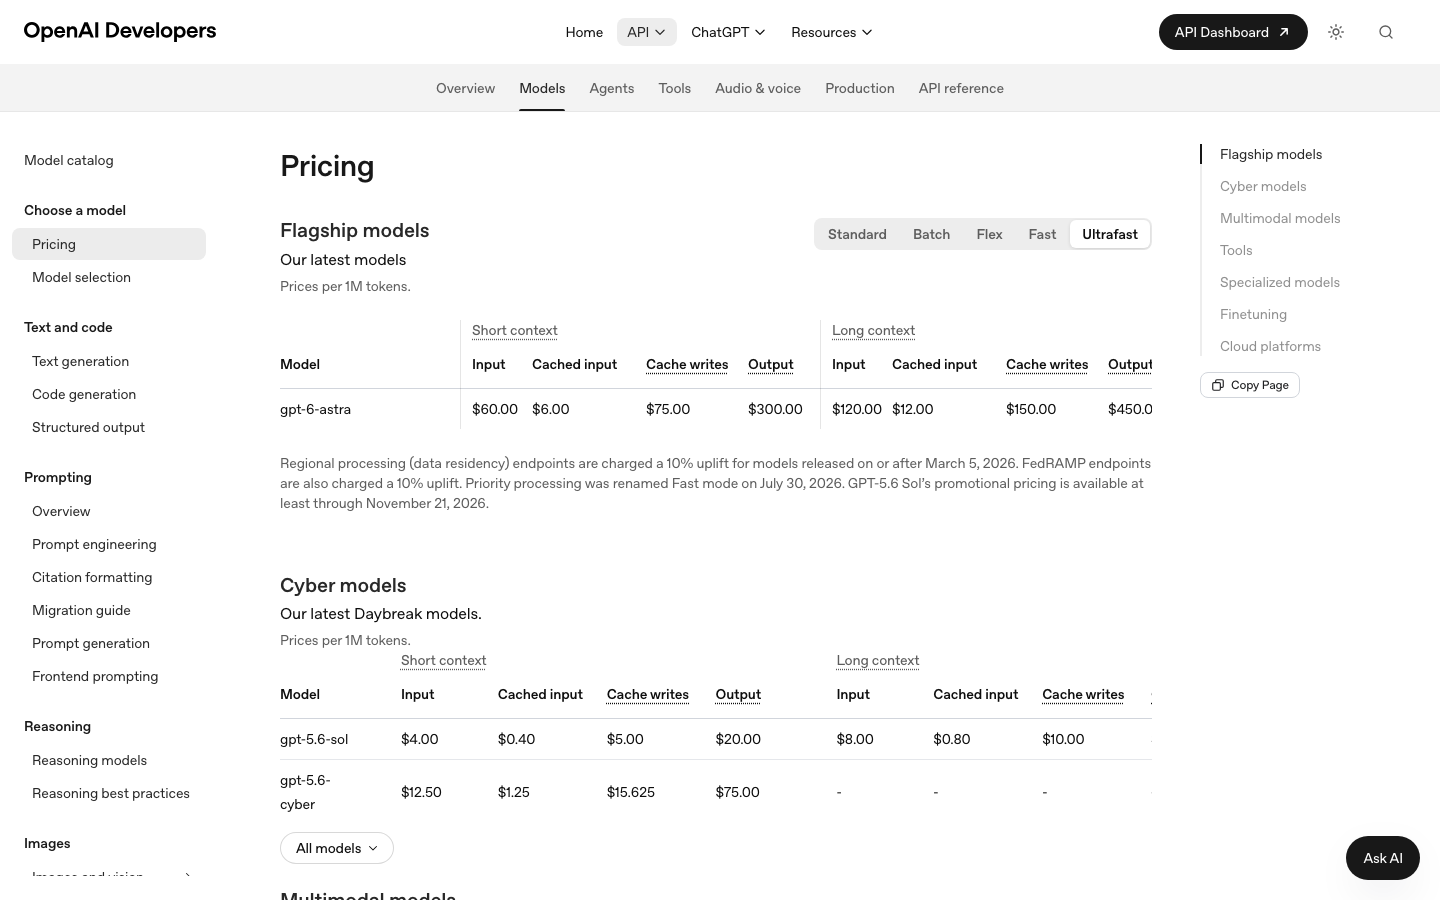Expand the ChatGPT dropdown
This screenshot has height=900, width=1440.
(x=729, y=32)
